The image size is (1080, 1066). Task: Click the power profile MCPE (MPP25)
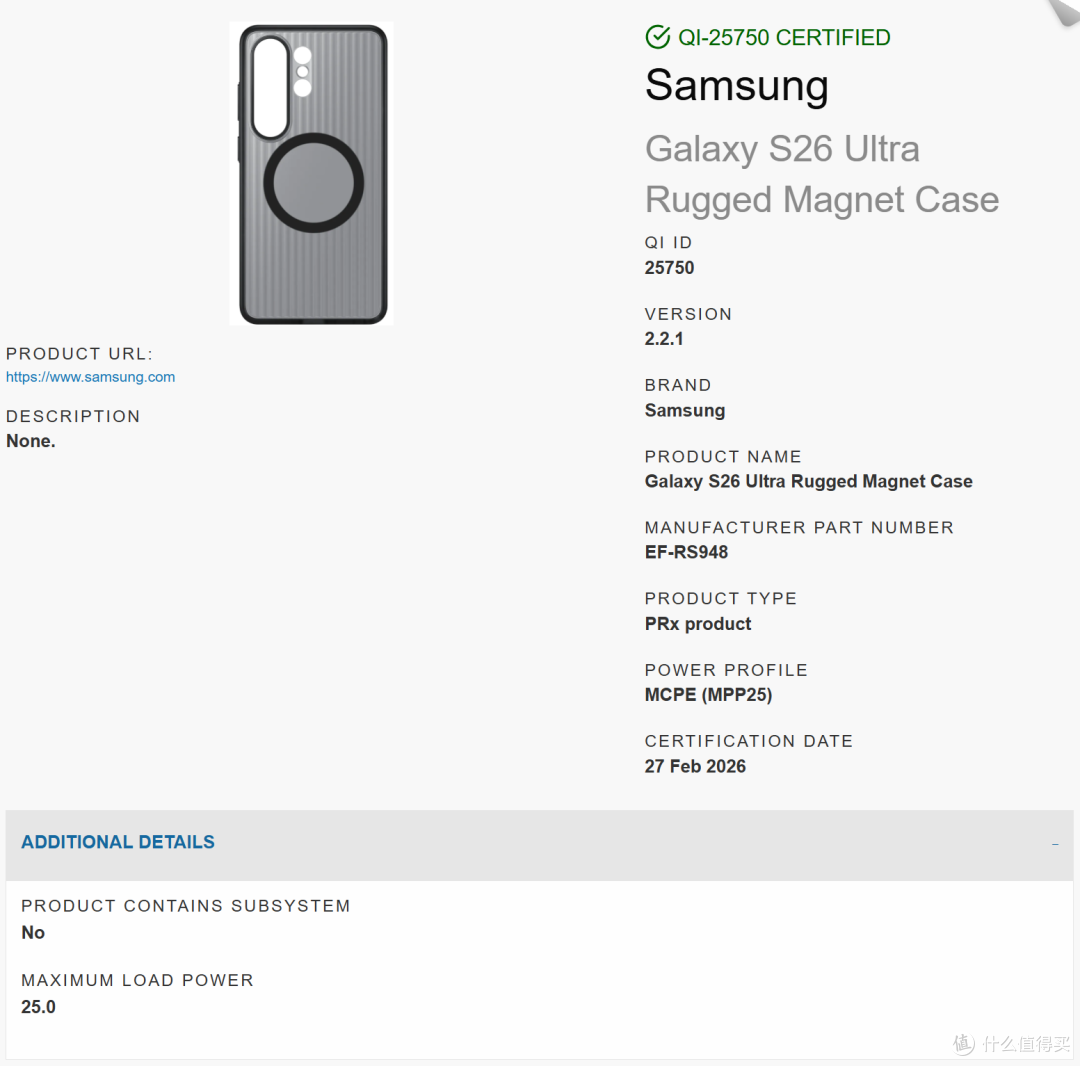[x=708, y=695]
